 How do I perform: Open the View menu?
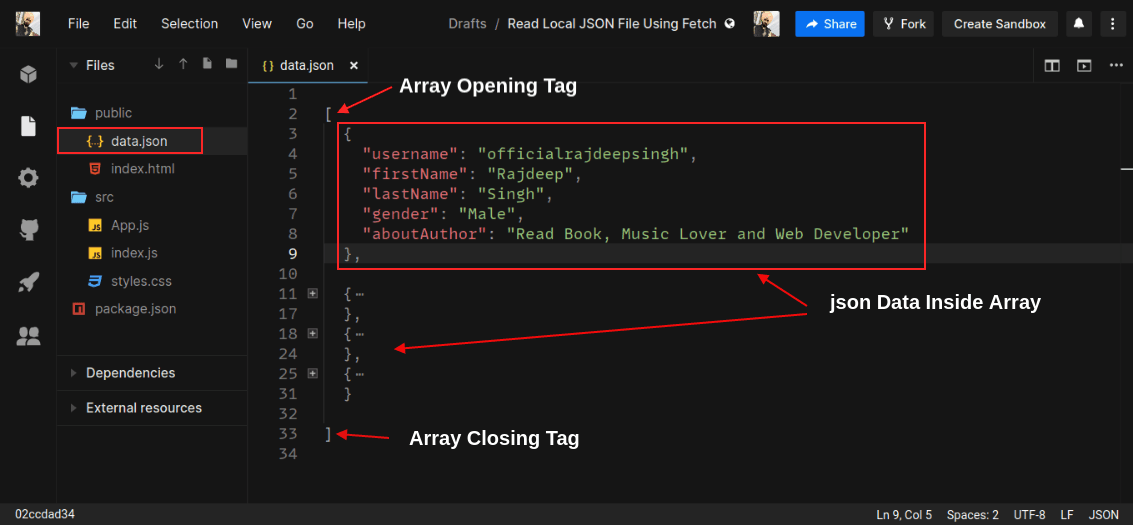[x=257, y=24]
